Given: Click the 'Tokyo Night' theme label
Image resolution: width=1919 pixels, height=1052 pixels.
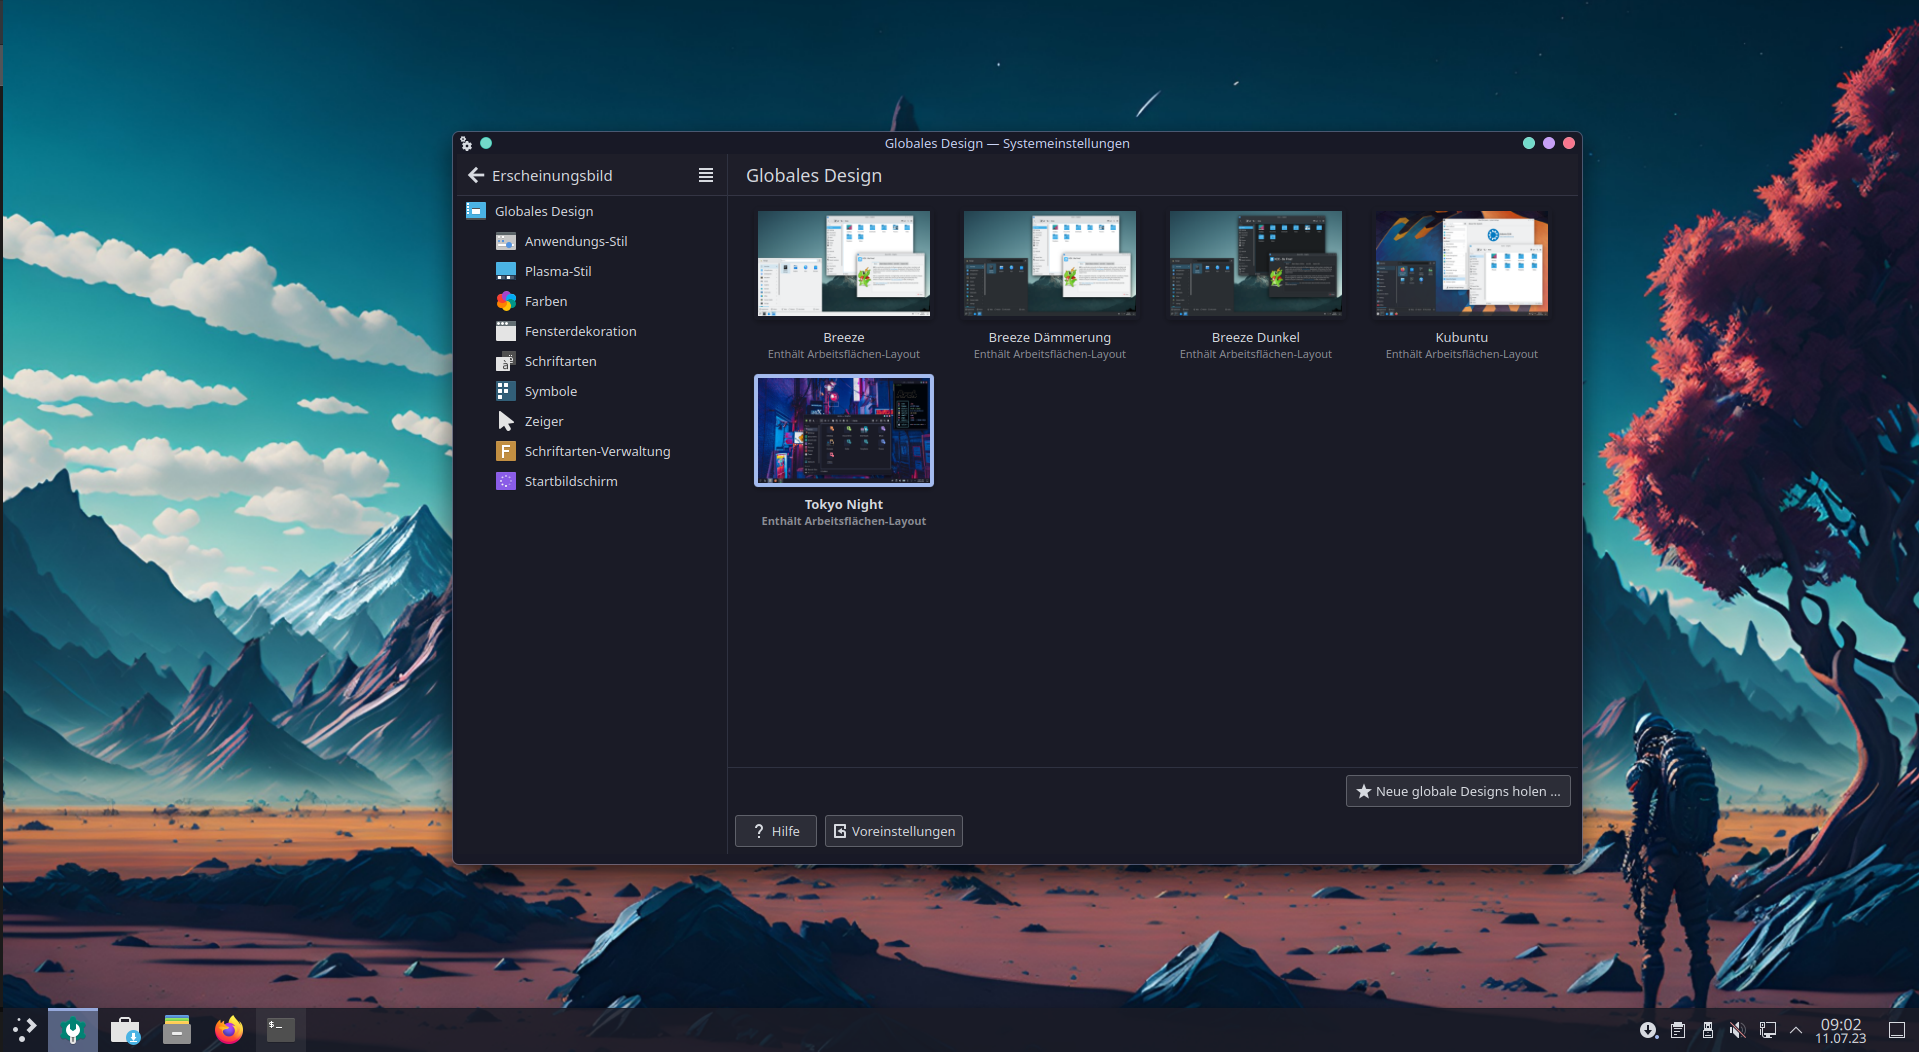Looking at the screenshot, I should [x=844, y=504].
